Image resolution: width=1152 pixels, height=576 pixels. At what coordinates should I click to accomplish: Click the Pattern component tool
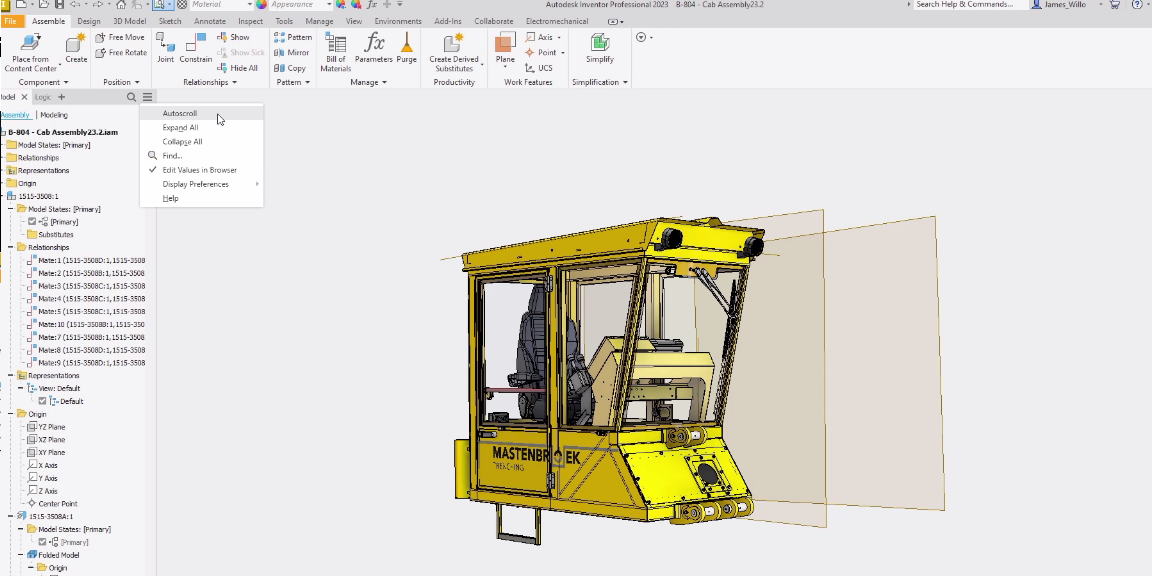point(293,37)
